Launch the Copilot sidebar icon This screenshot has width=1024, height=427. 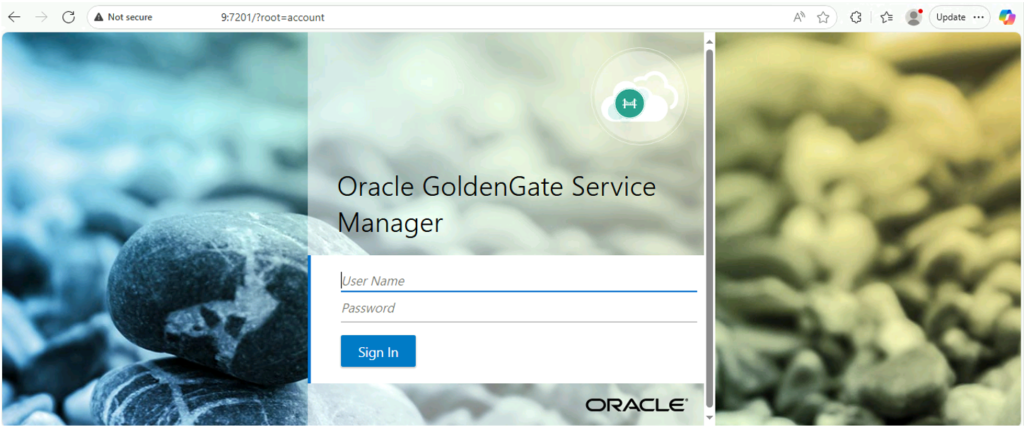(x=1008, y=18)
